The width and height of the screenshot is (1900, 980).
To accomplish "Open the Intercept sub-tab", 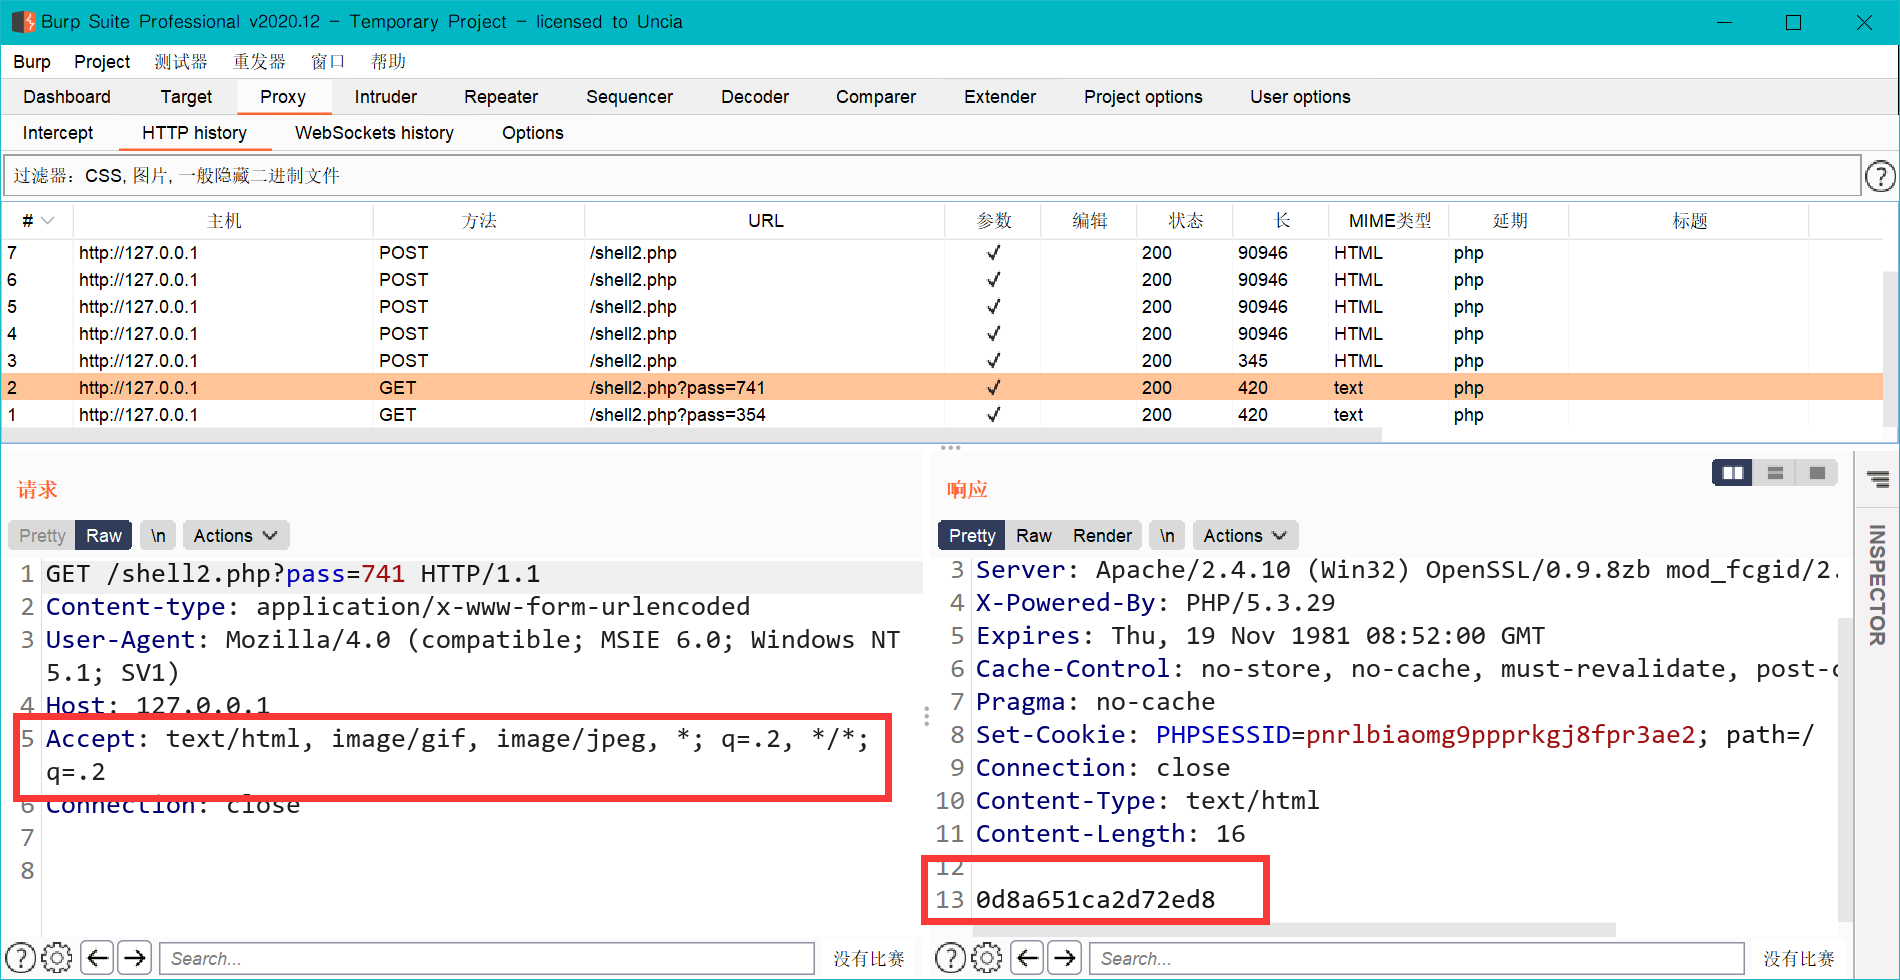I will [58, 133].
